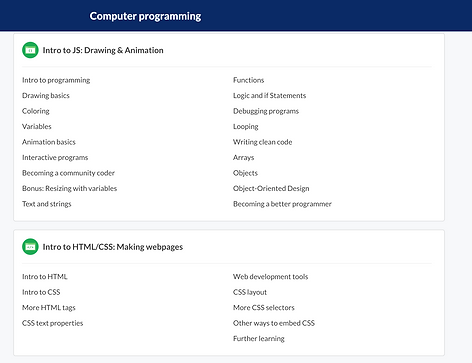Screen dimensions: 472x363
Task: Open the Web development tools unit
Action: pyautogui.click(x=270, y=277)
